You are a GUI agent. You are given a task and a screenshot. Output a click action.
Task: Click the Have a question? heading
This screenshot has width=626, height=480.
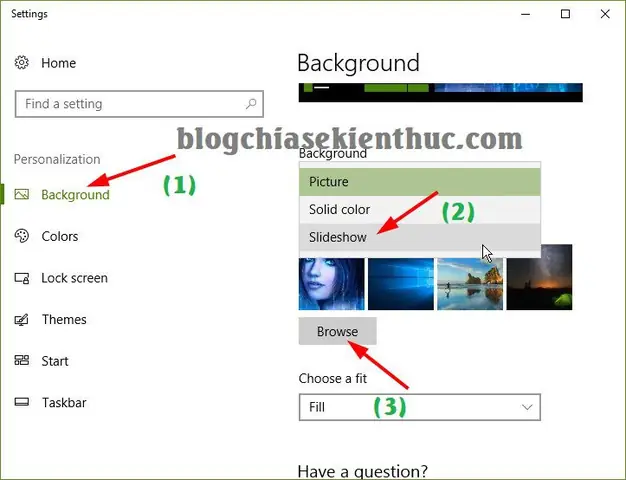click(x=363, y=471)
